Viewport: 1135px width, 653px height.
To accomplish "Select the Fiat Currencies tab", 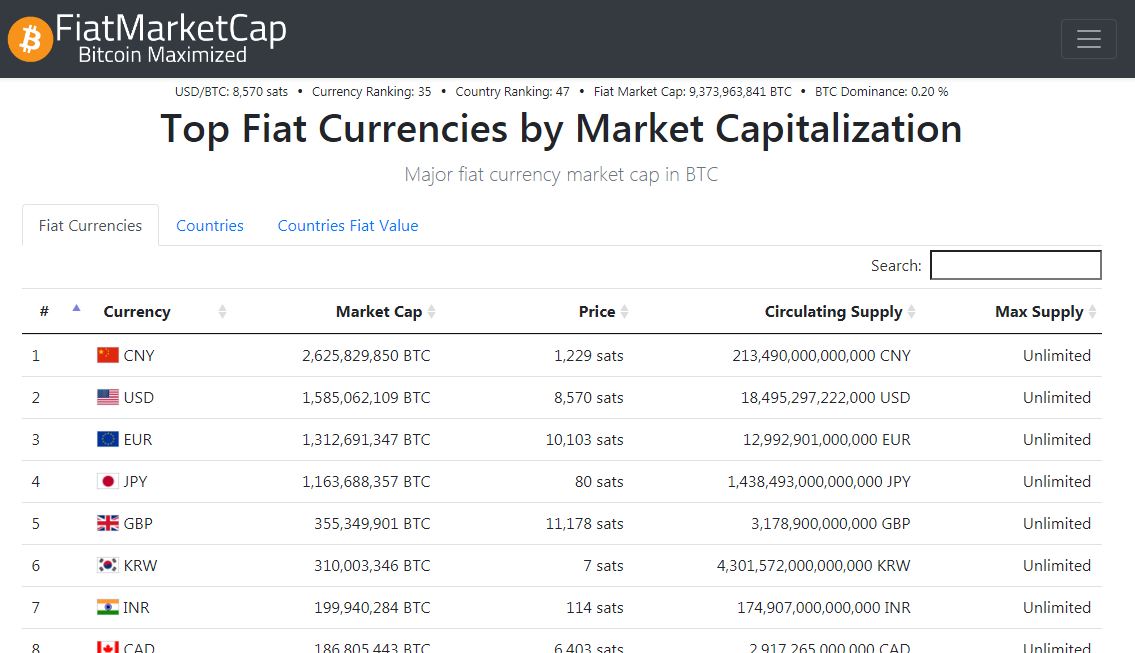I will pyautogui.click(x=90, y=226).
